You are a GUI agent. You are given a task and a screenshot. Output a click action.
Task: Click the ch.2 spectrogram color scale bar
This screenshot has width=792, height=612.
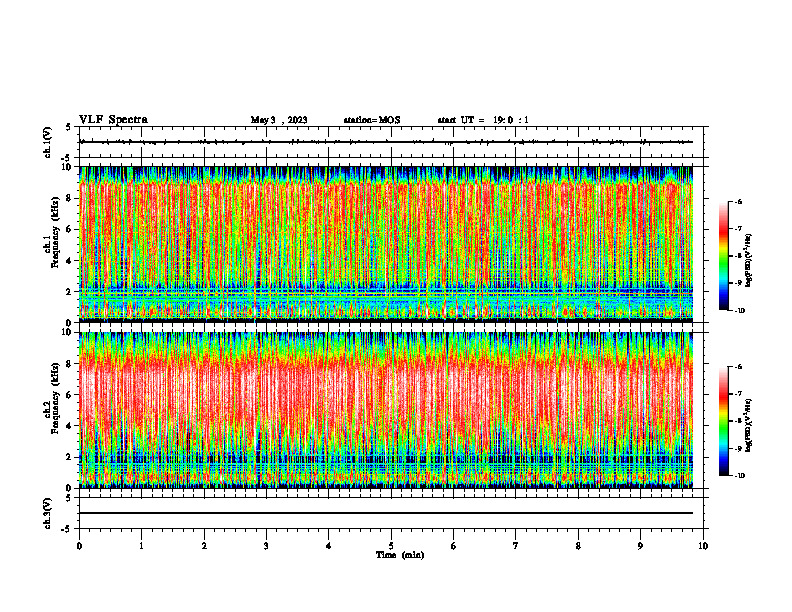[x=723, y=421]
